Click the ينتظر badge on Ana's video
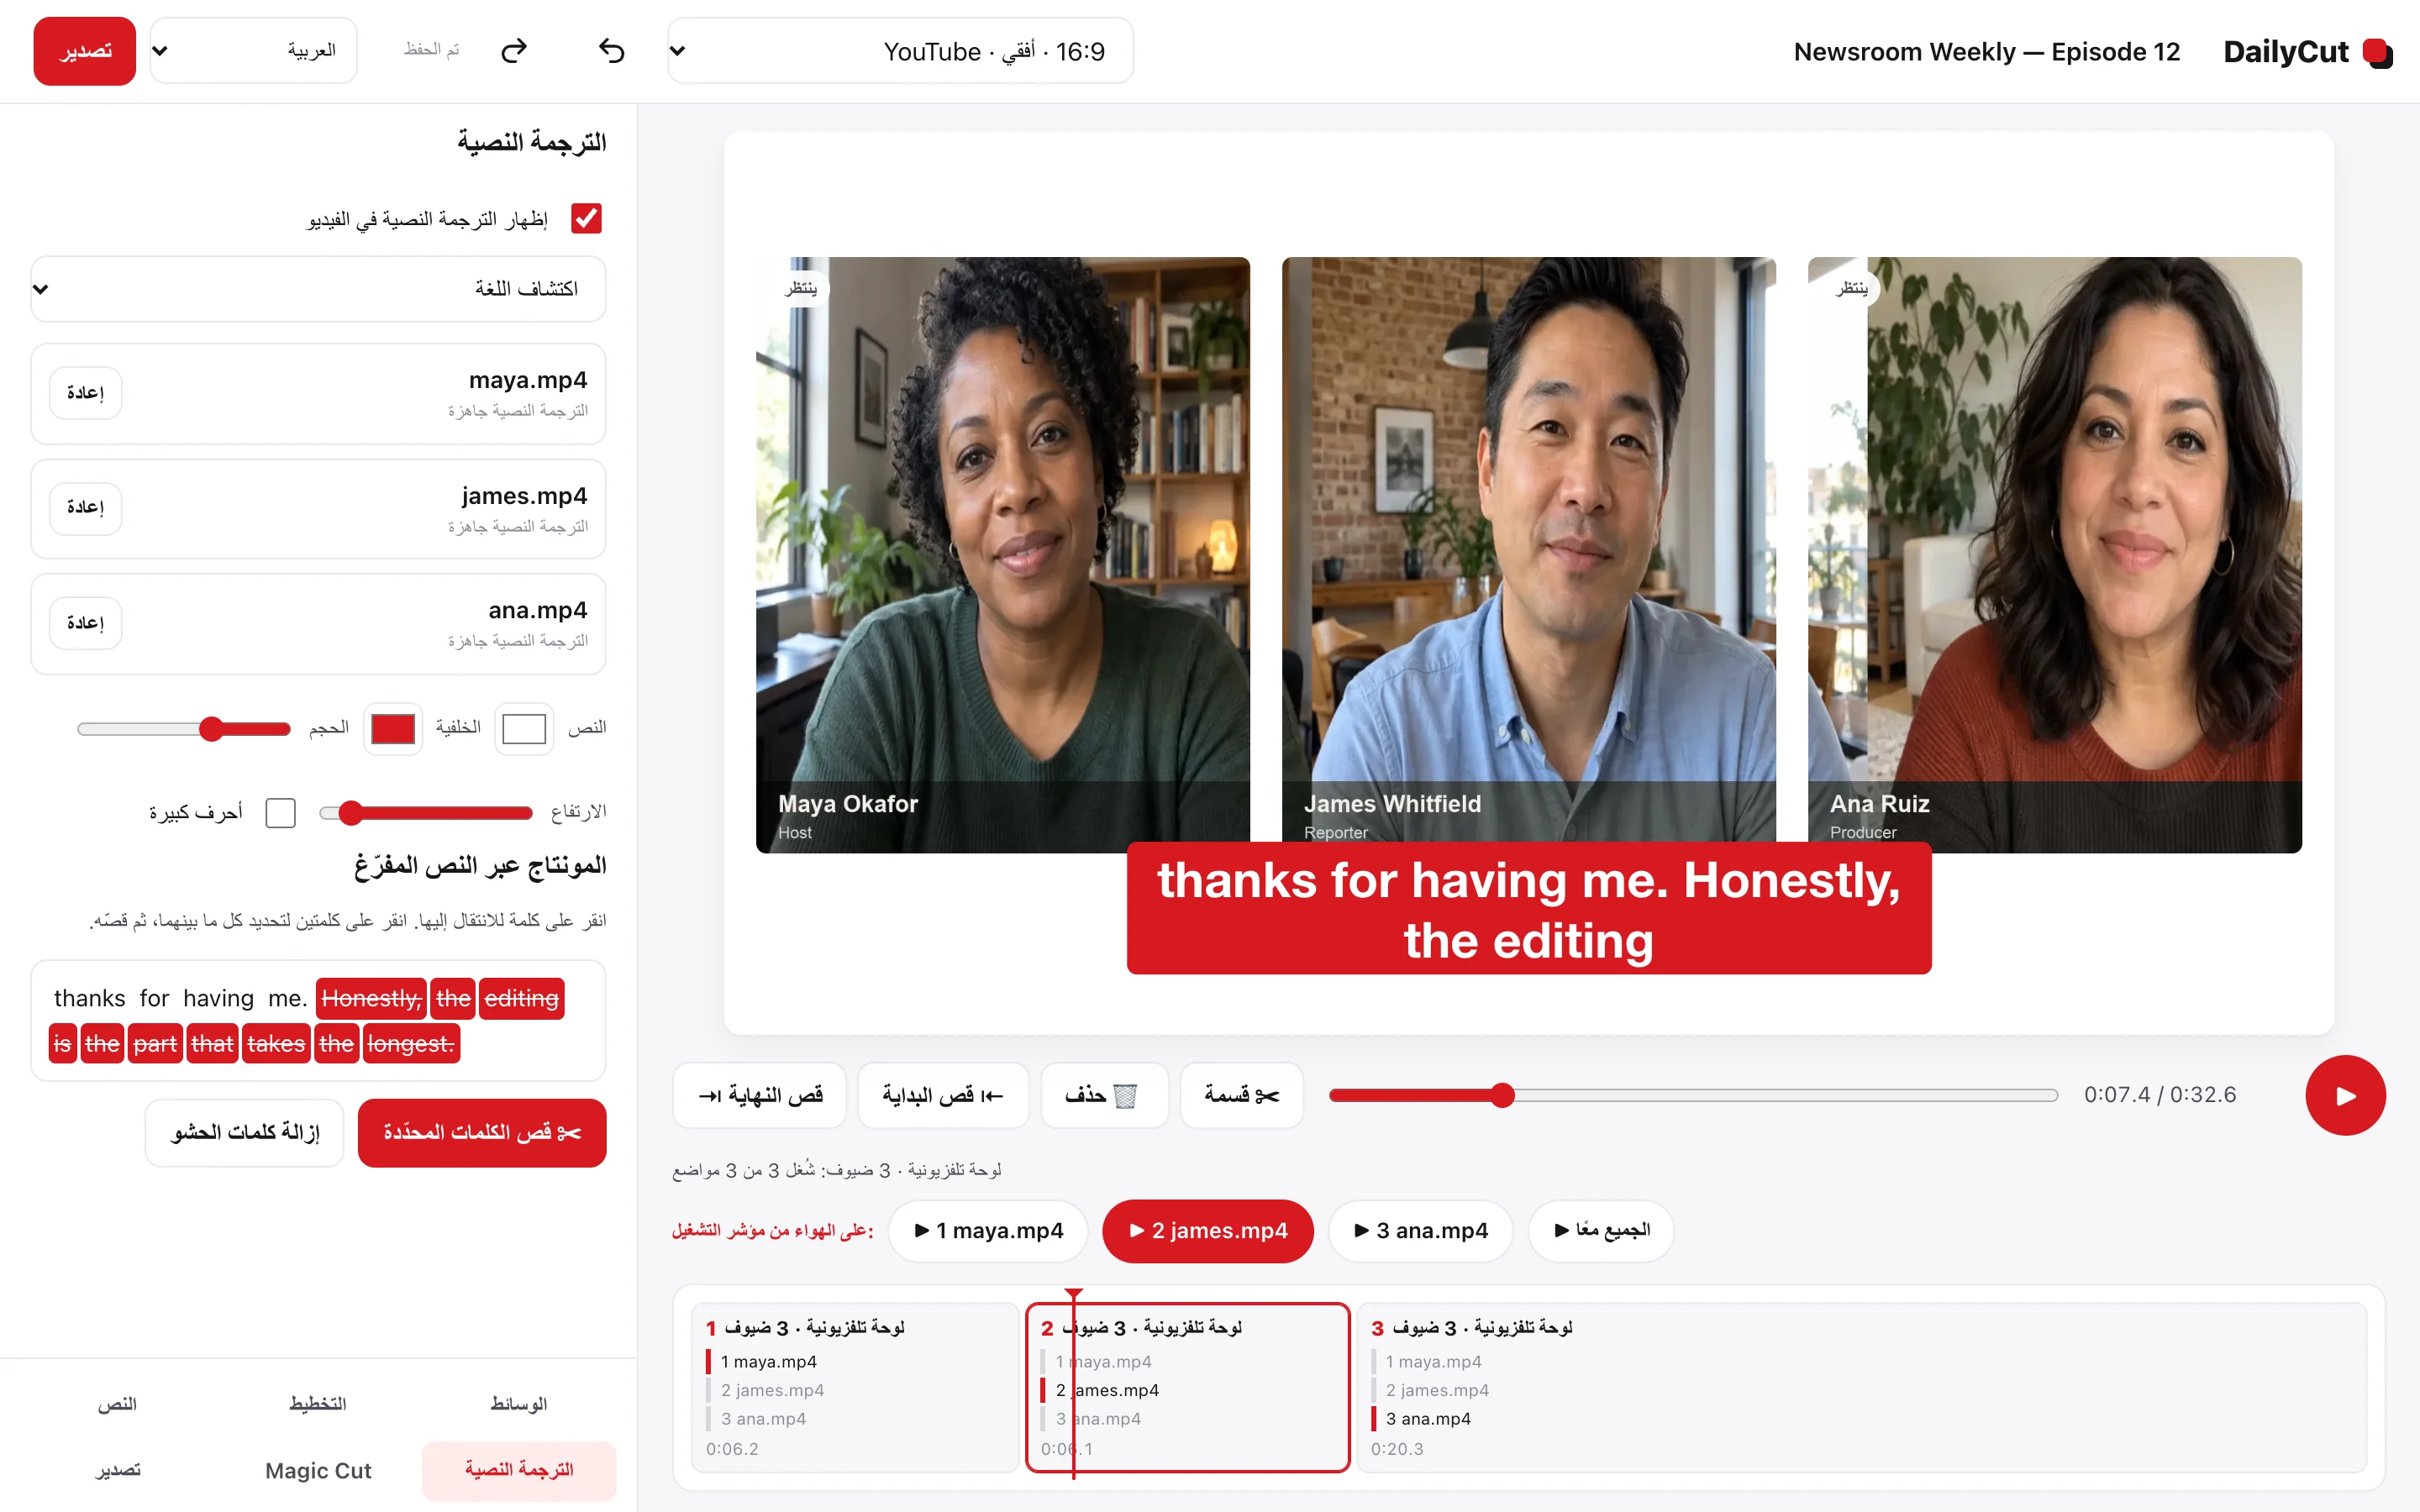This screenshot has width=2420, height=1512. (1852, 288)
